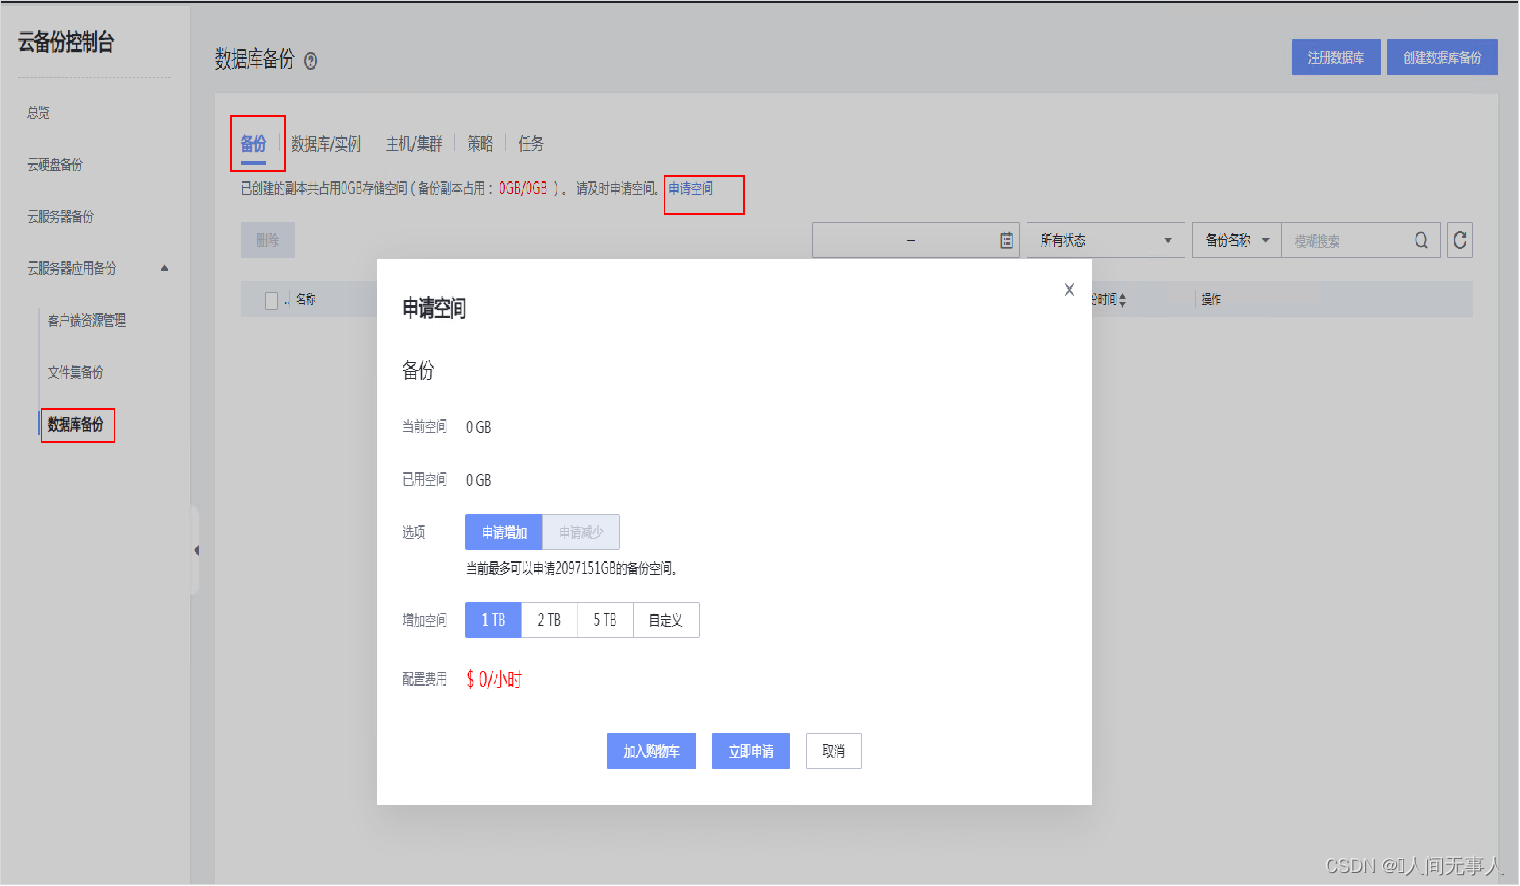
Task: Collapse the sidebar with the arrow handle
Action: (x=196, y=550)
